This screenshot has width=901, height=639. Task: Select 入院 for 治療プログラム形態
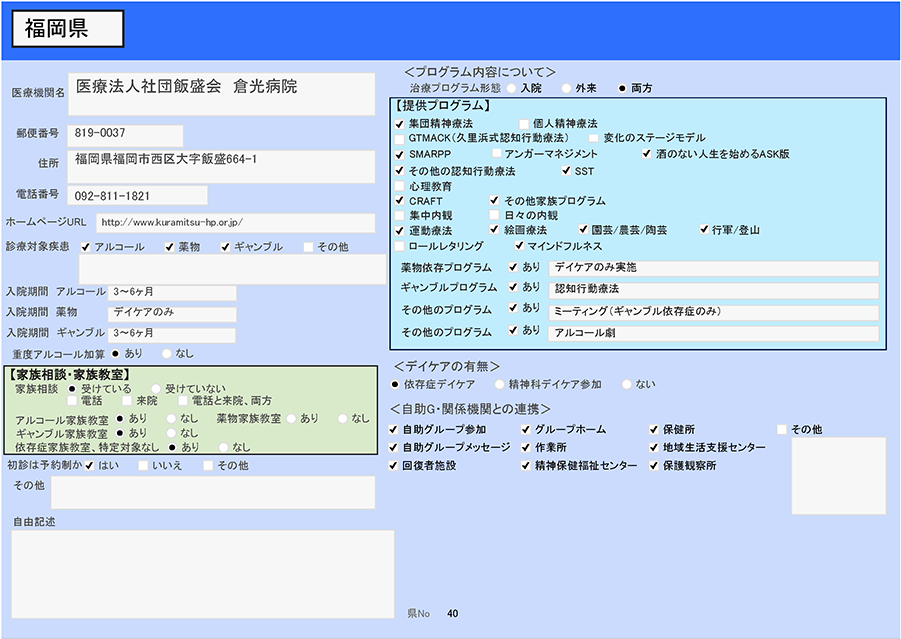pyautogui.click(x=511, y=89)
